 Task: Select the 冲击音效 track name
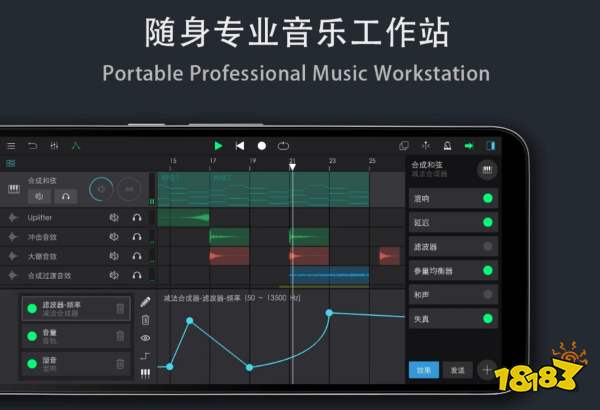pyautogui.click(x=42, y=237)
